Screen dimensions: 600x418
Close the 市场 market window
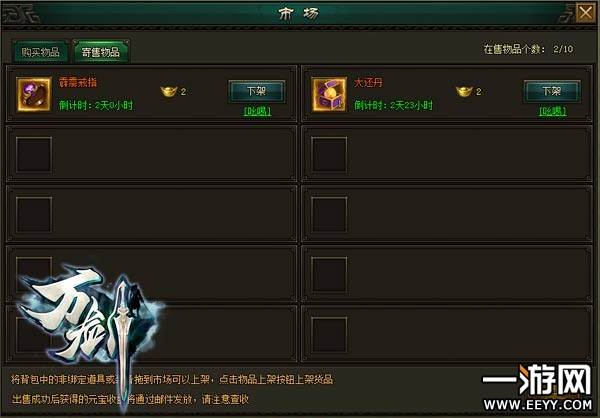click(x=585, y=13)
